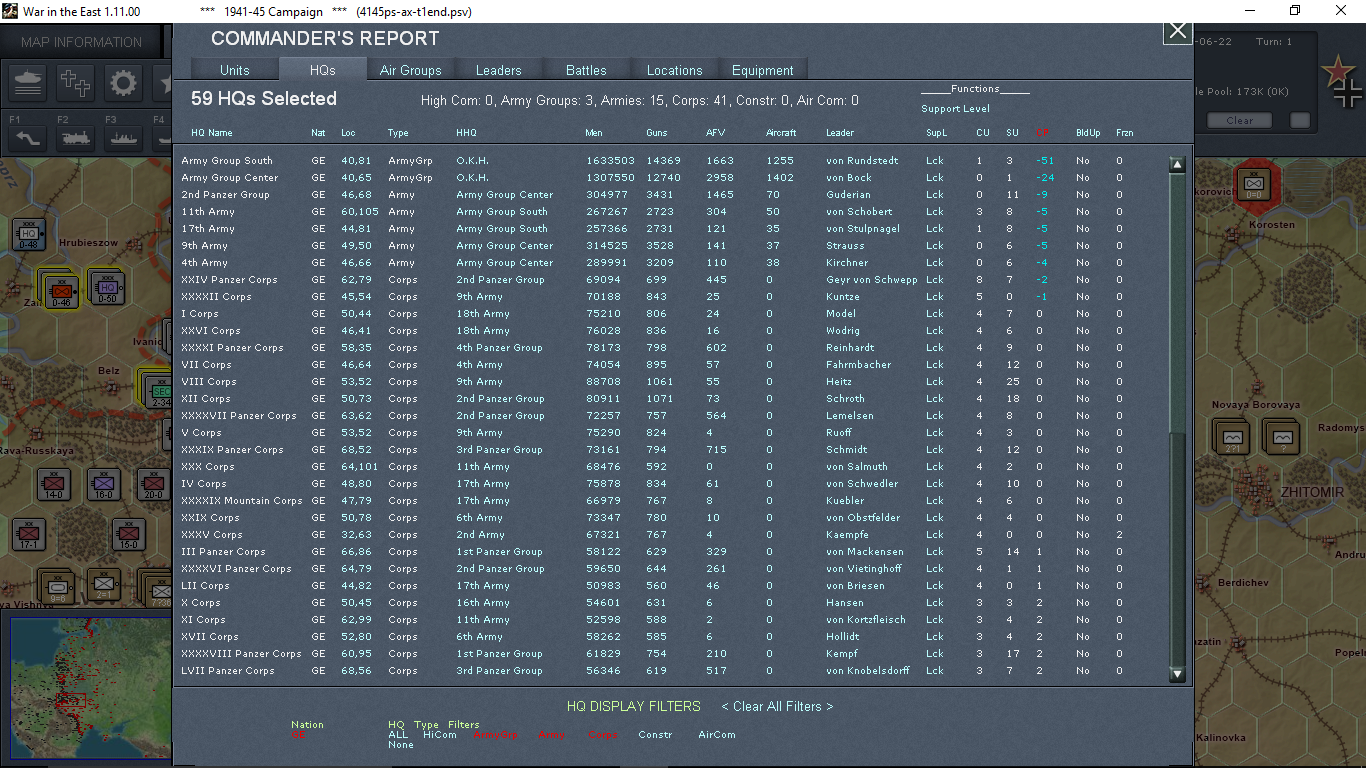
Task: Click the XXXXIX Mountain Corps HQ name
Action: coord(241,501)
